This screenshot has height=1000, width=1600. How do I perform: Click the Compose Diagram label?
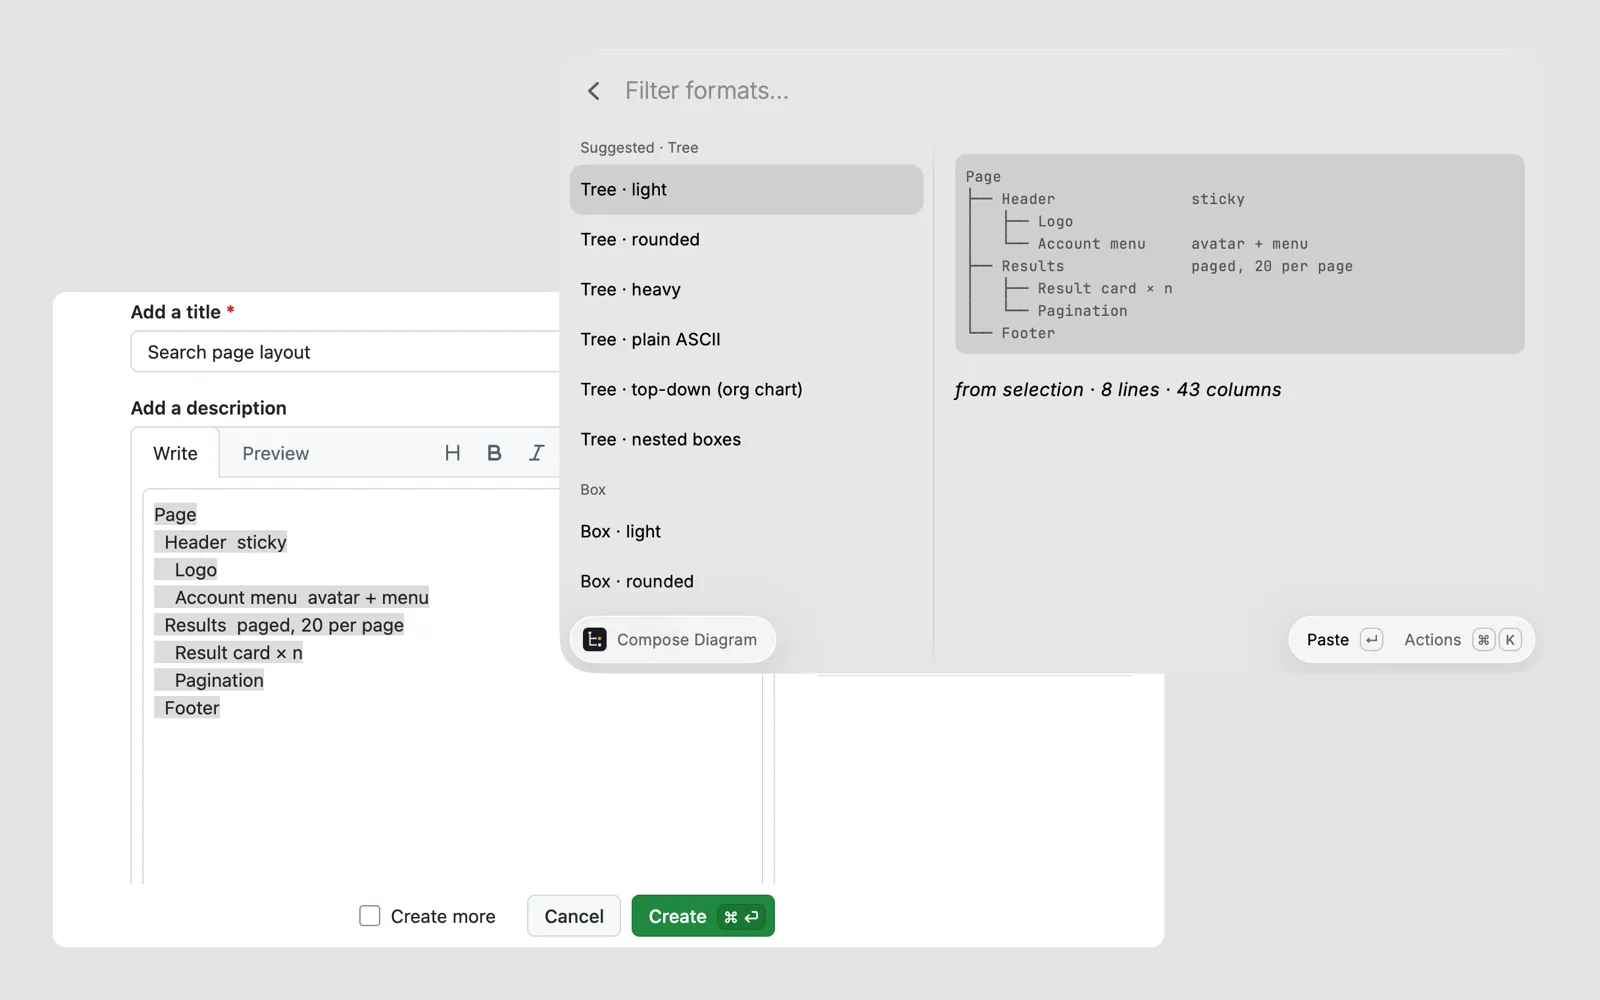point(687,640)
